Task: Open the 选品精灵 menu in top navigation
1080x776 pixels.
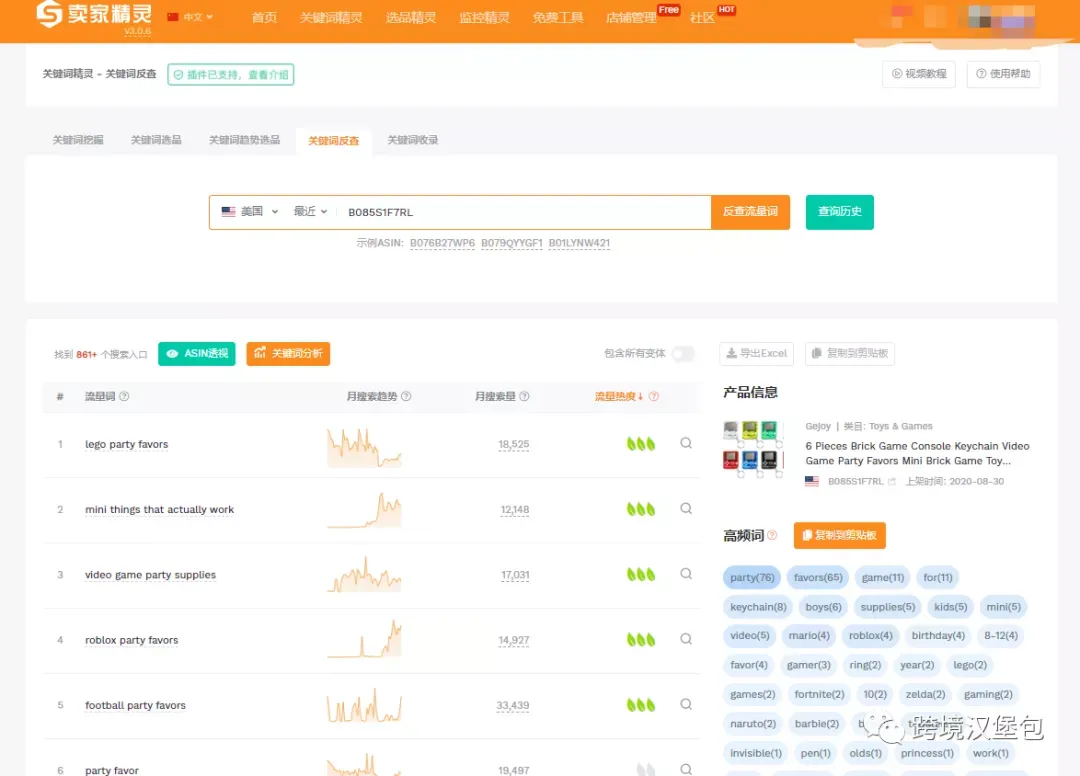Action: (x=411, y=18)
